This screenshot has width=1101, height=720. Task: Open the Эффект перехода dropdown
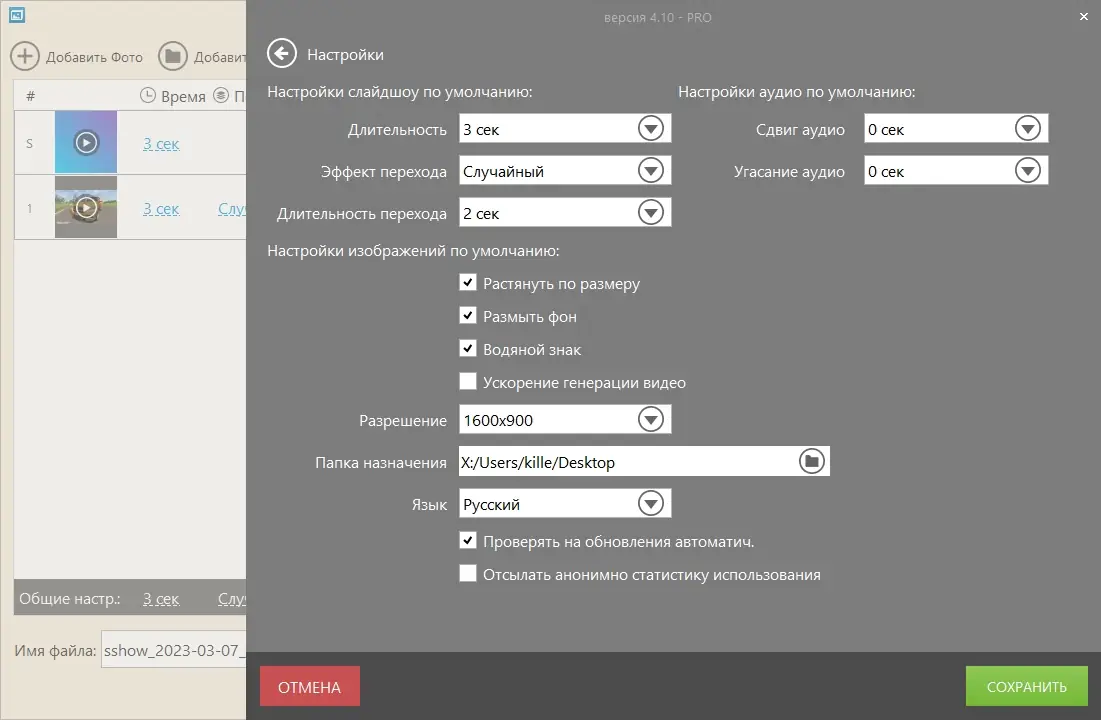565,171
